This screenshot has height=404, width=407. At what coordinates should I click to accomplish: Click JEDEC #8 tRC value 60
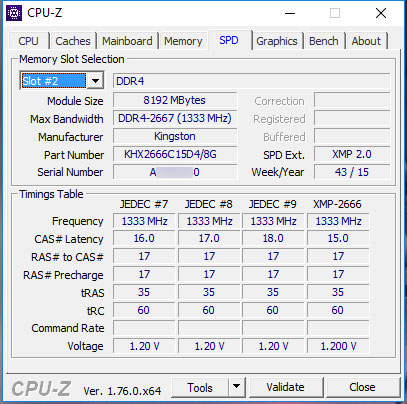pos(209,310)
